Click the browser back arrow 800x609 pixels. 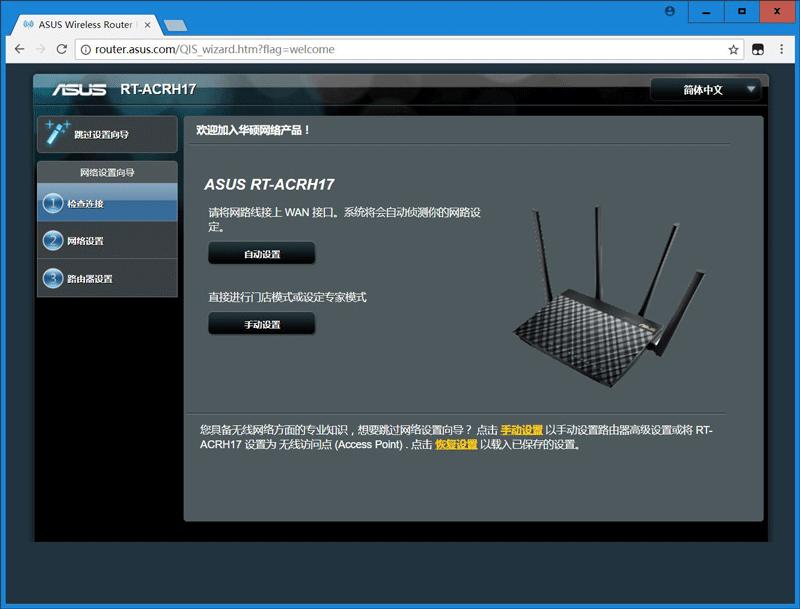pos(19,49)
